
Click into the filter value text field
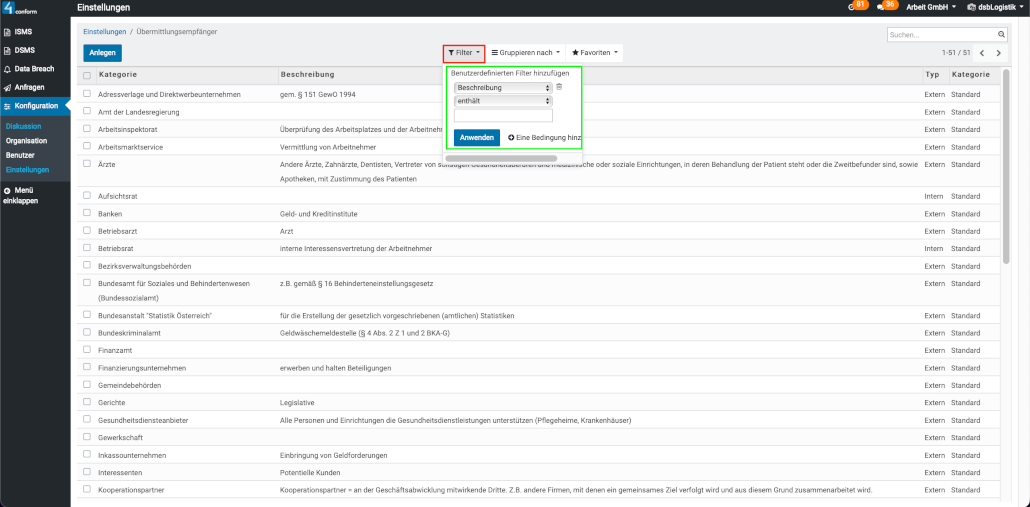point(502,115)
